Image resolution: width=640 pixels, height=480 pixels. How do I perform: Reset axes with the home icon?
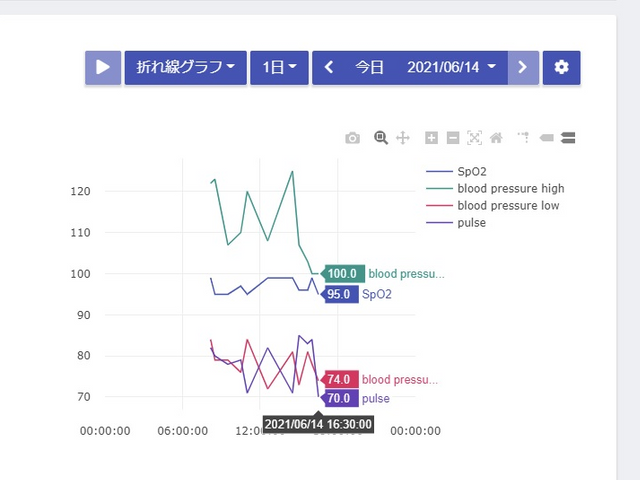pyautogui.click(x=495, y=138)
